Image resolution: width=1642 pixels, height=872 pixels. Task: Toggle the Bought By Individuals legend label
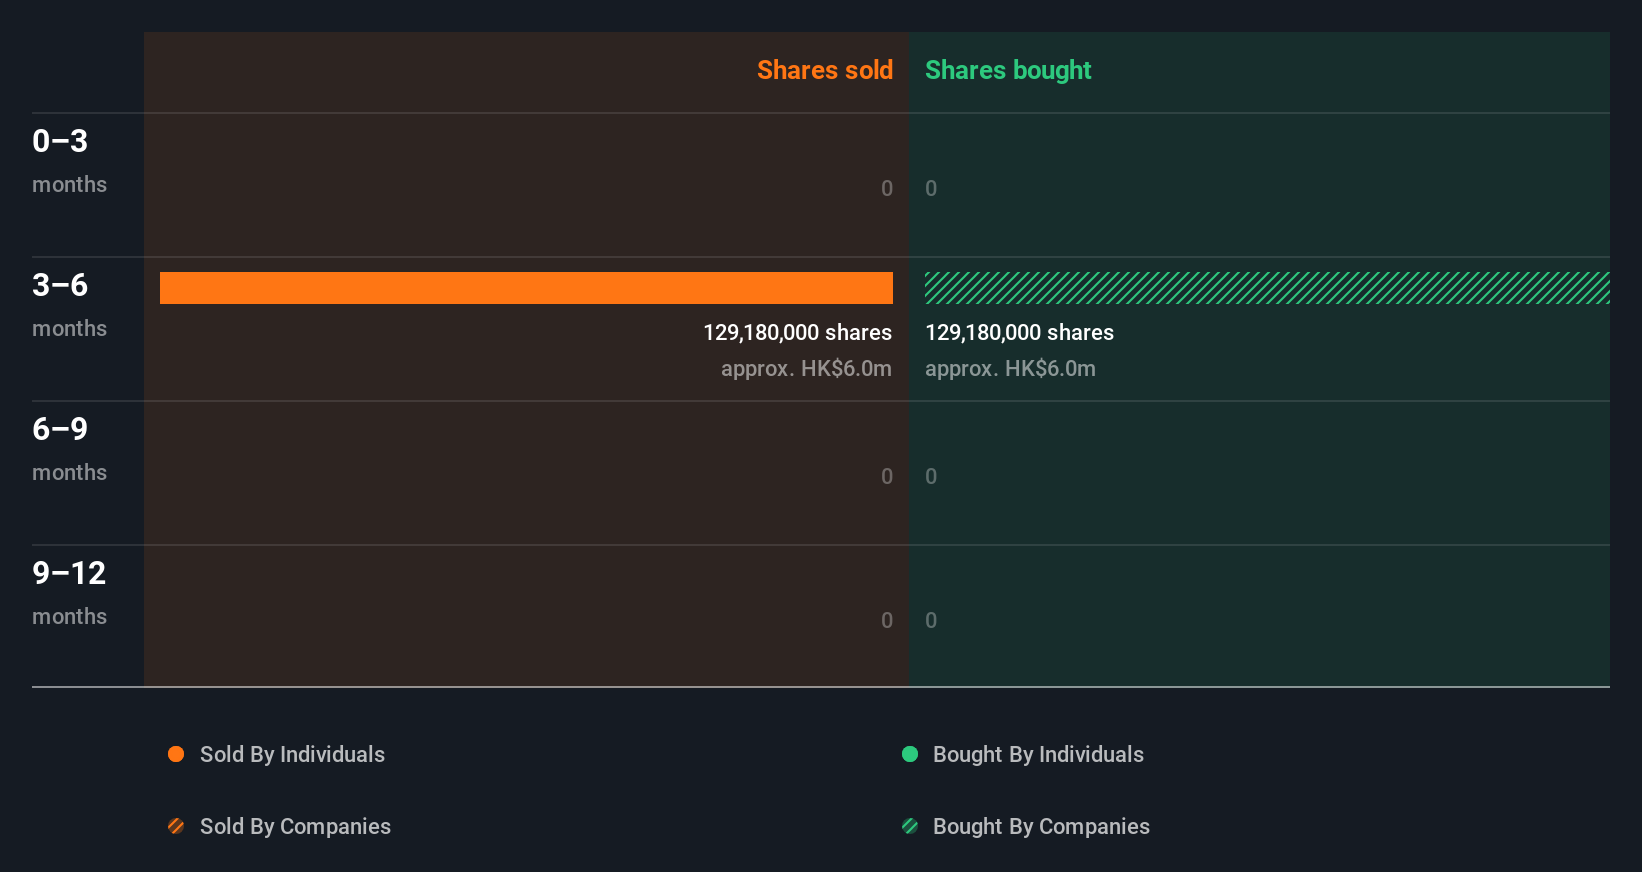pos(1038,754)
